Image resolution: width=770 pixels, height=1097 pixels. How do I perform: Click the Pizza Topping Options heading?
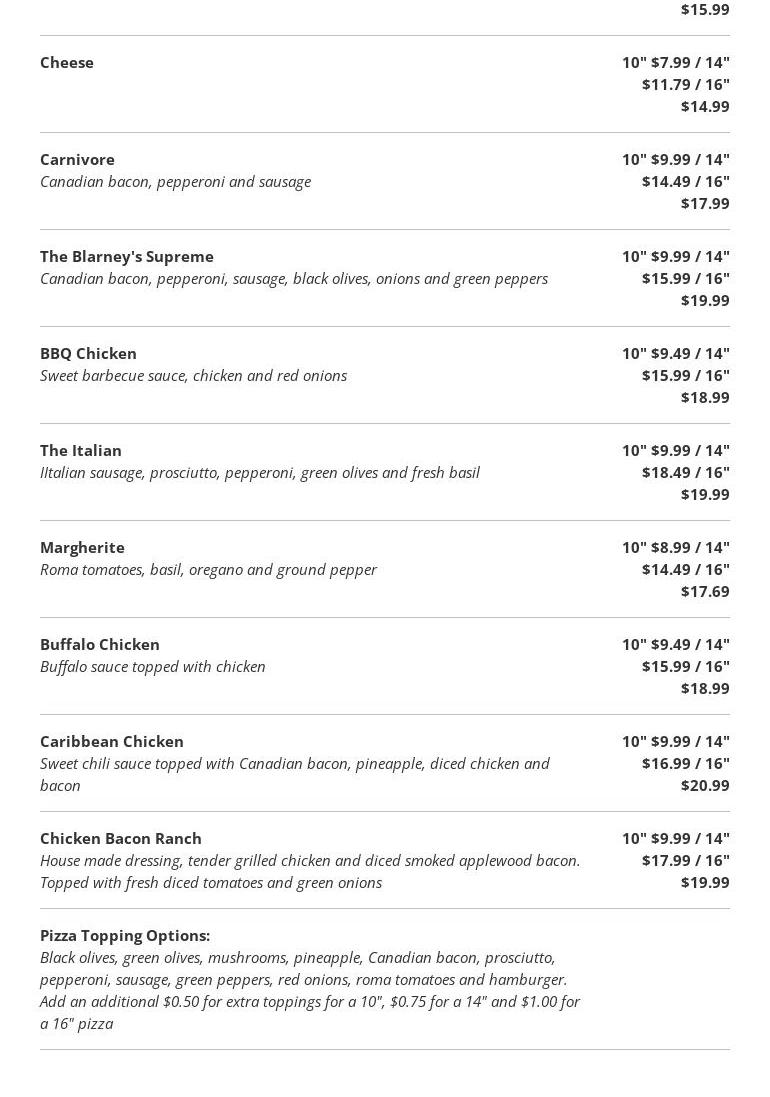coord(125,935)
